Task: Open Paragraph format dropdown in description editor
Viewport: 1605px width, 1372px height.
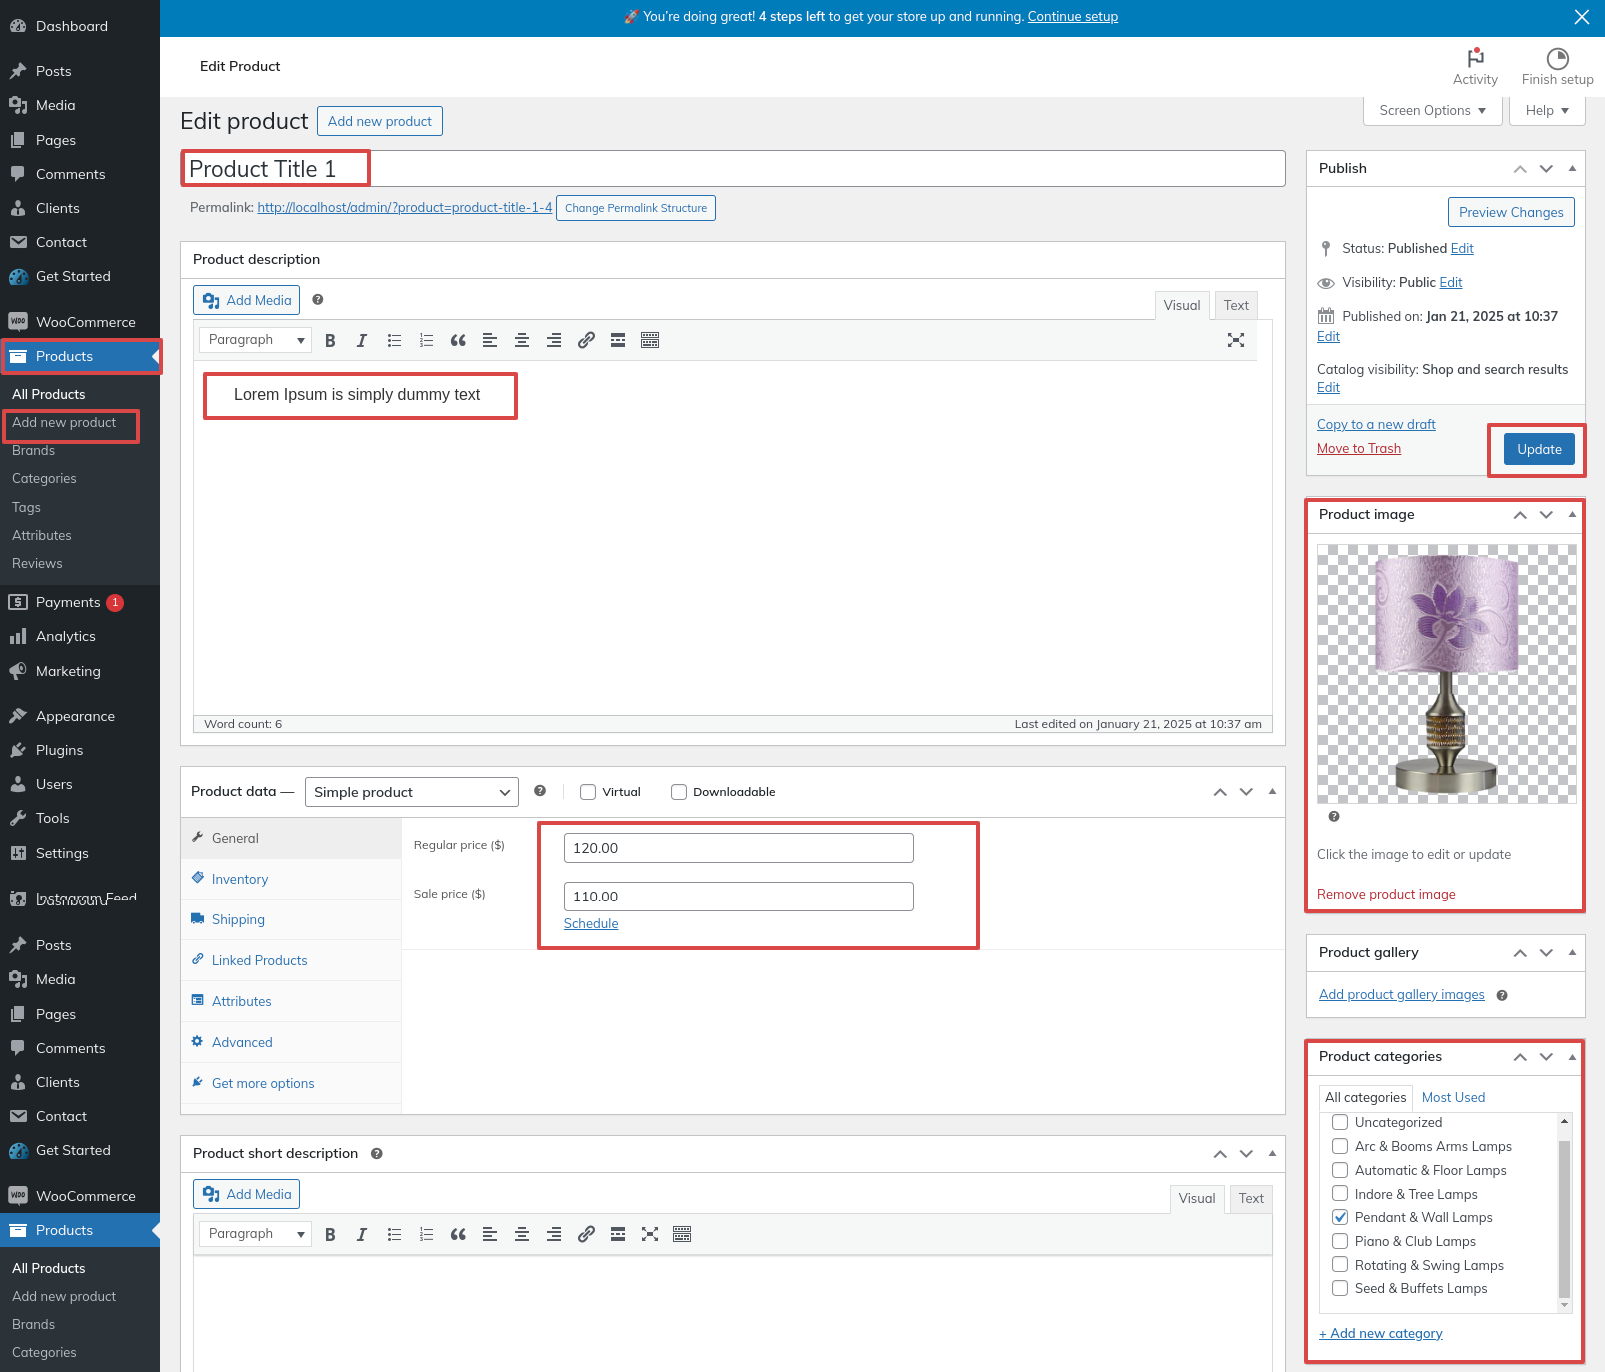Action: point(255,340)
